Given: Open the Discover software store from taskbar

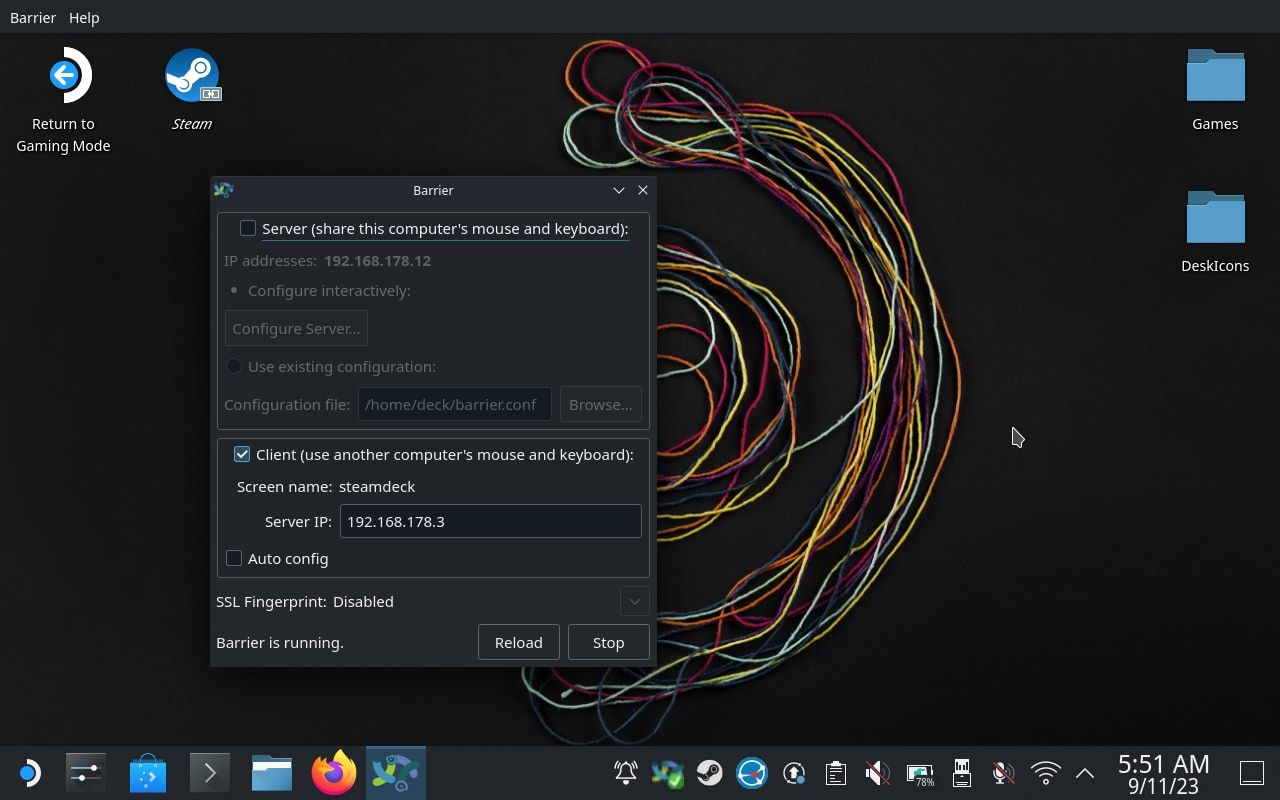Looking at the screenshot, I should tap(148, 772).
